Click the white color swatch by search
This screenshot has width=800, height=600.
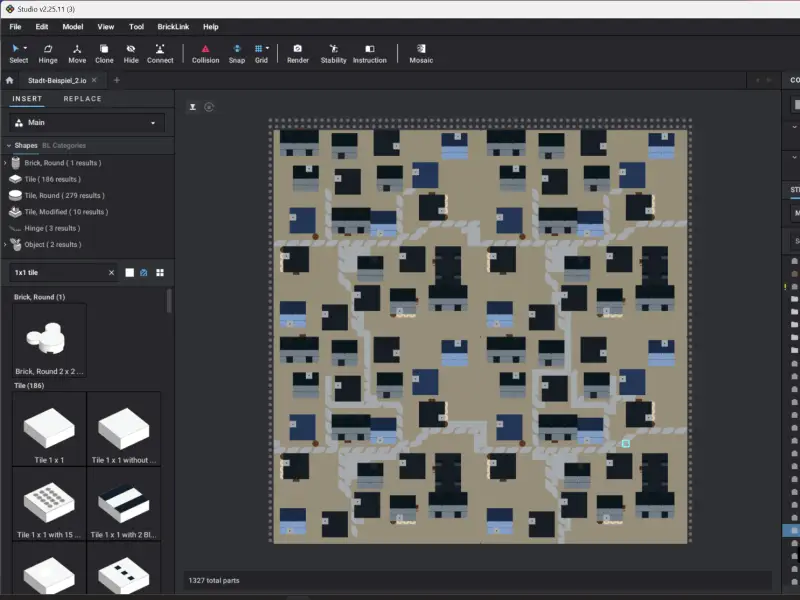129,273
